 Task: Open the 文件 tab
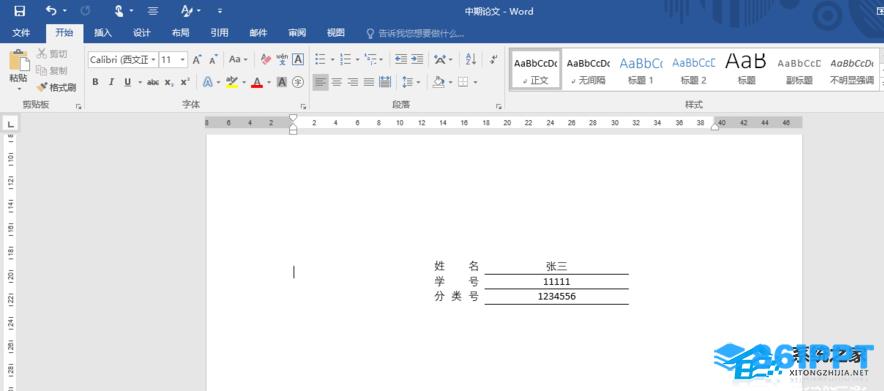coord(21,33)
